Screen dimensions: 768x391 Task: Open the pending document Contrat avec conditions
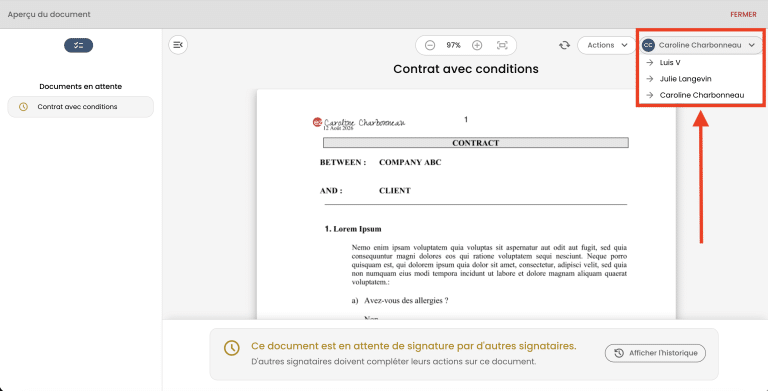tap(80, 107)
